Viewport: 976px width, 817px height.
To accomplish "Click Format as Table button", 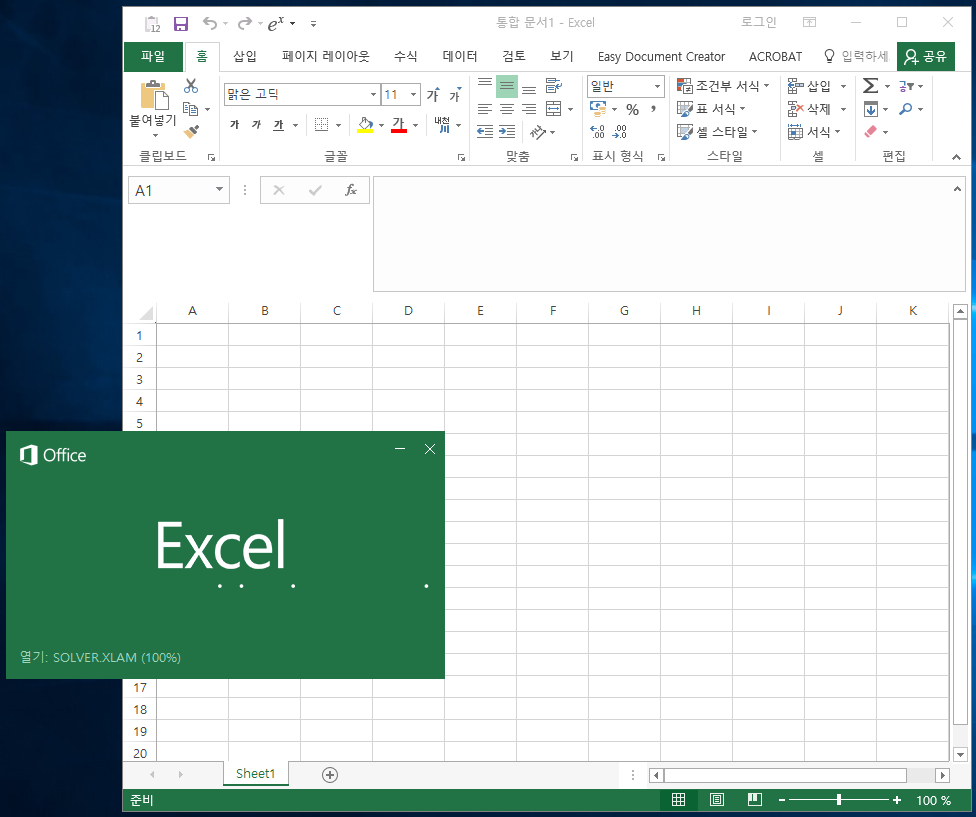I will tap(711, 109).
